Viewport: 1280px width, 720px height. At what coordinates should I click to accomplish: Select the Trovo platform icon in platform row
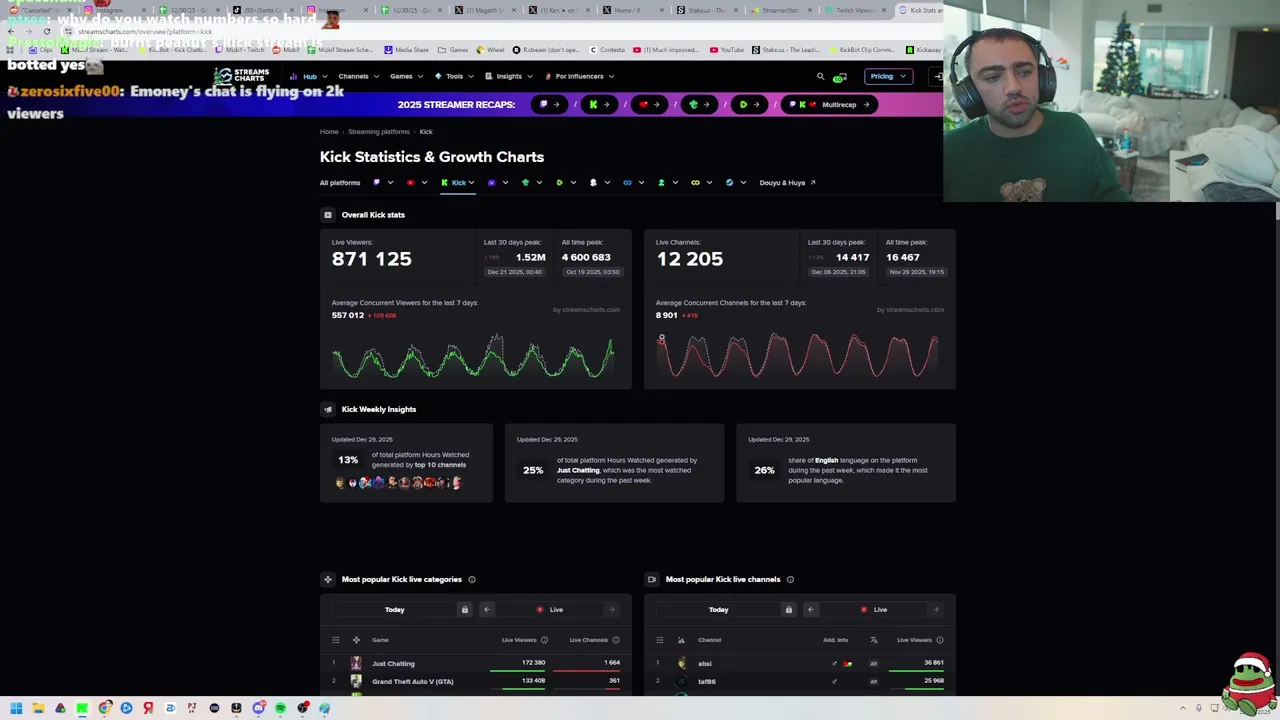coord(525,183)
